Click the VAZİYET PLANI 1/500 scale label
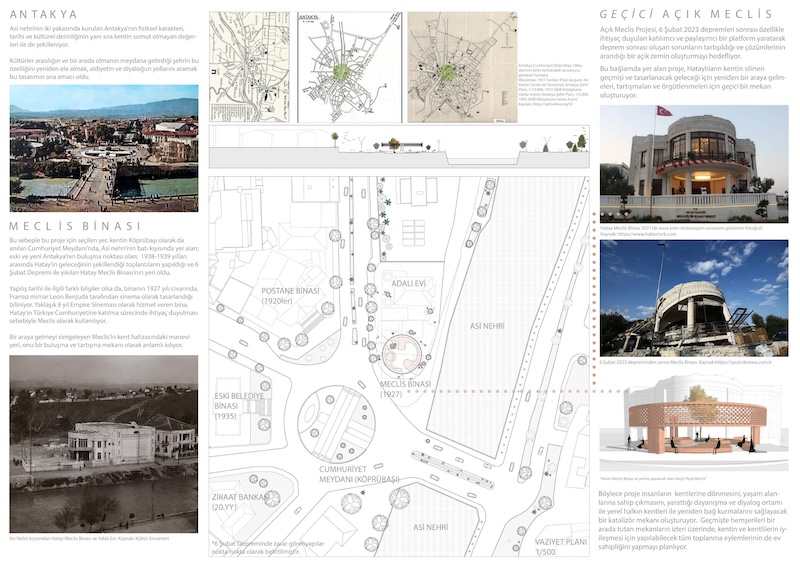Viewport: 800px width, 565px height. click(560, 547)
